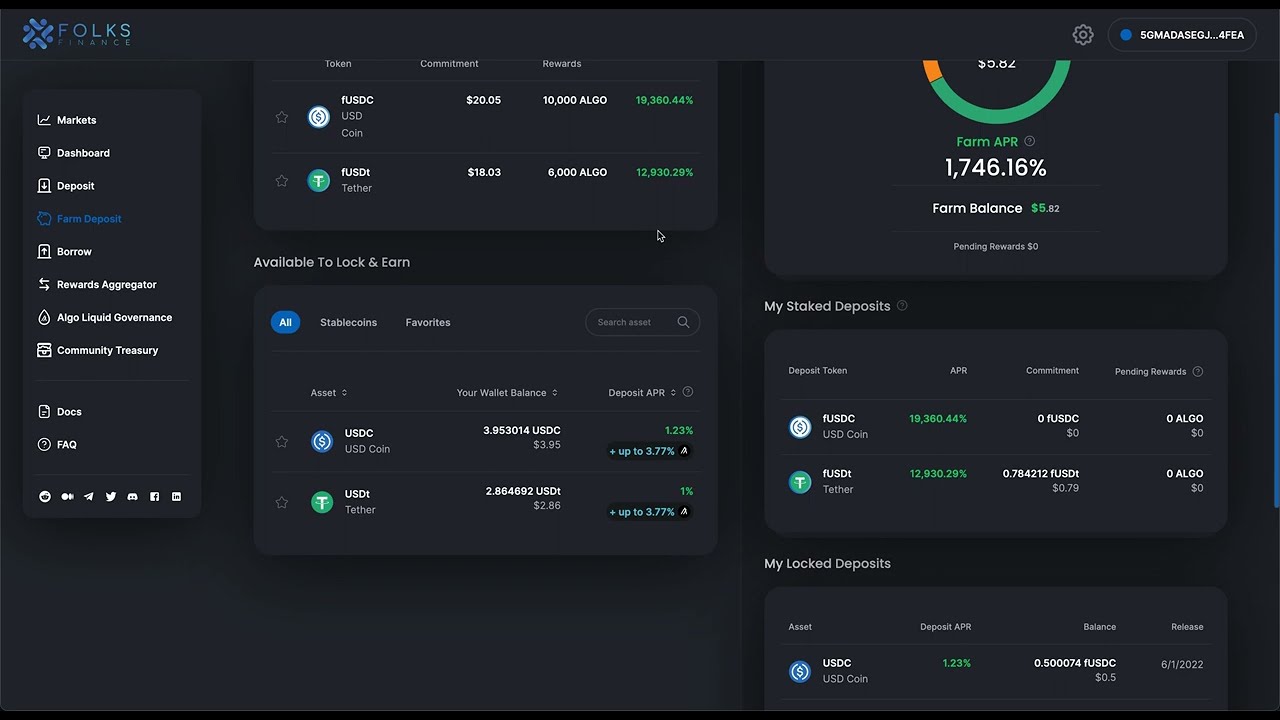Viewport: 1280px width, 720px height.
Task: Open the Docs link
Action: click(x=60, y=412)
